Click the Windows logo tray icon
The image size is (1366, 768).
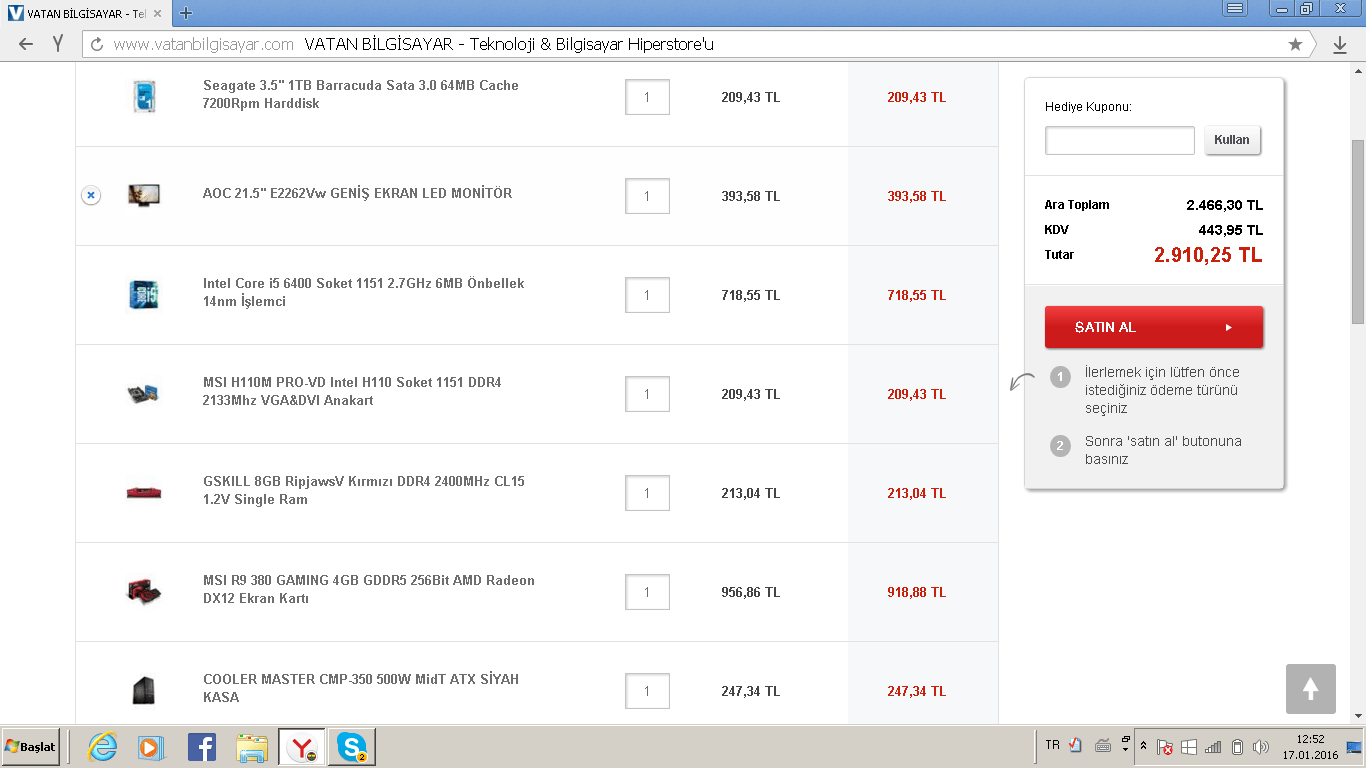tap(1189, 747)
